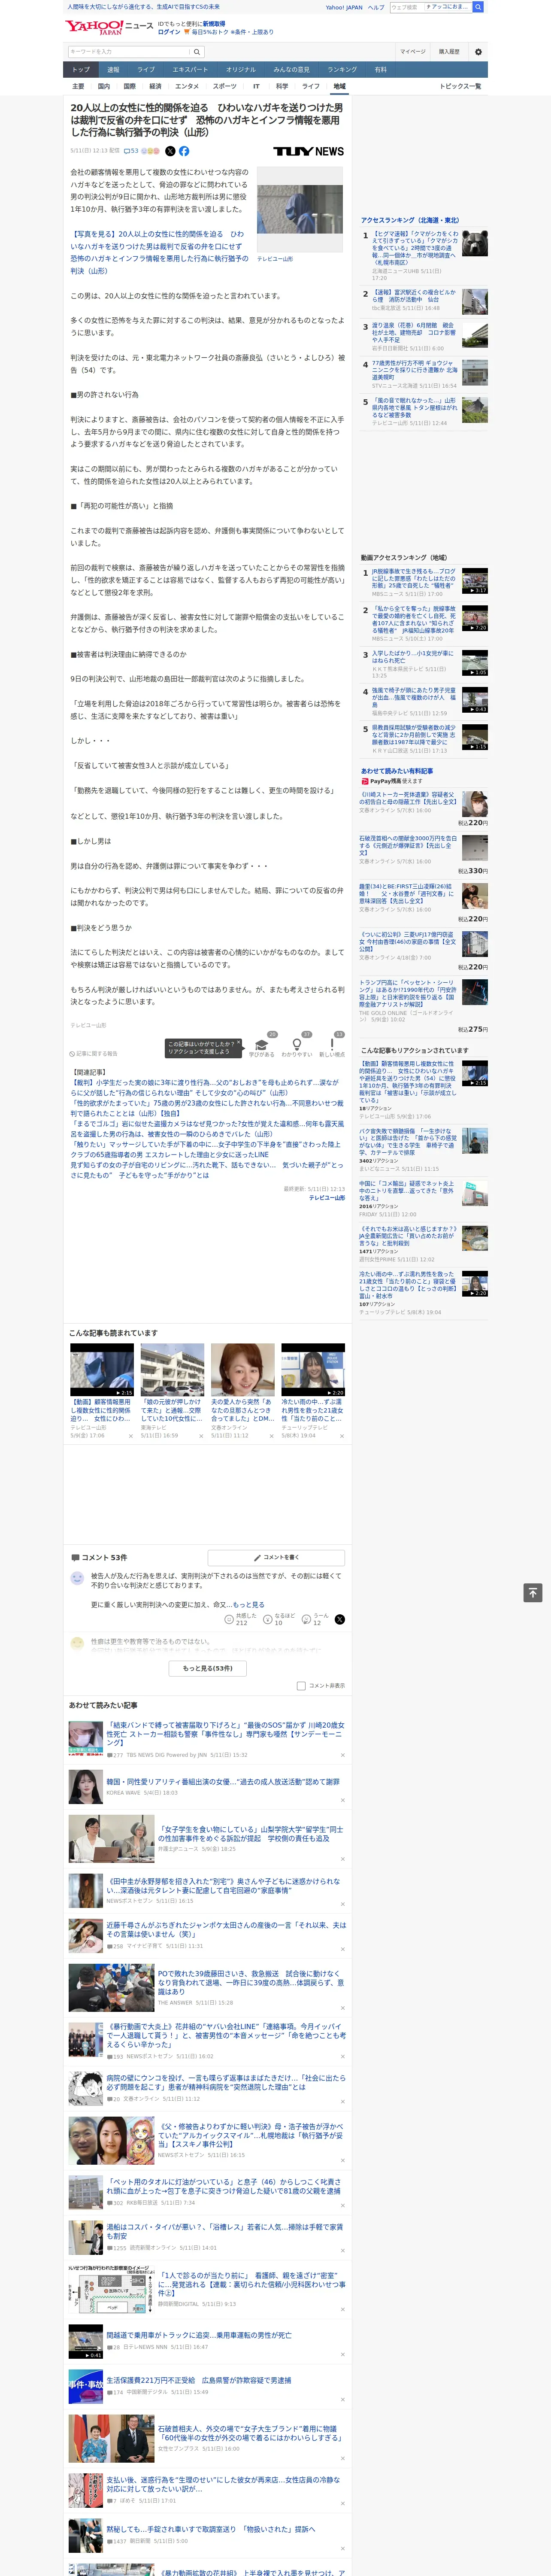This screenshot has width=551, height=2576.
Task: Open the みんなの意見 navigation tab
Action: (291, 70)
